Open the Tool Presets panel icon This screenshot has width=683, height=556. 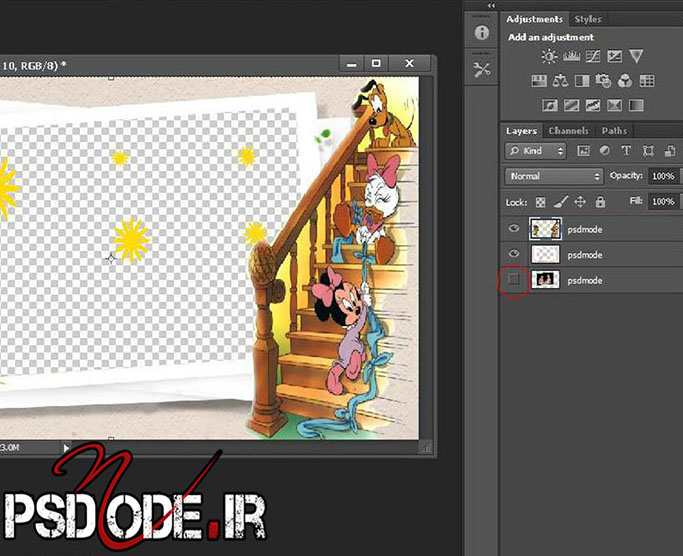(x=481, y=70)
